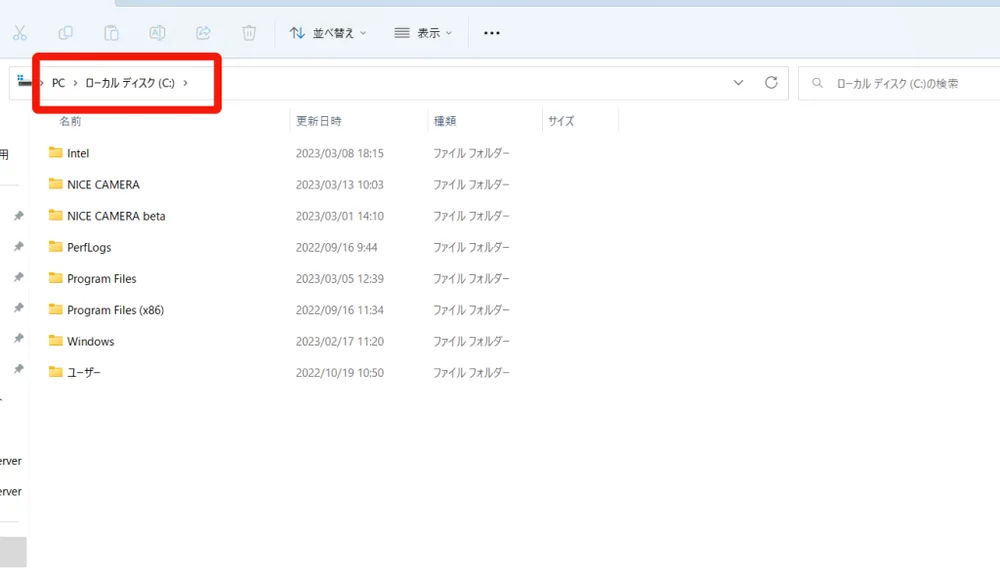Click the Rename icon in toolbar
The image size is (1000, 571).
coord(157,33)
